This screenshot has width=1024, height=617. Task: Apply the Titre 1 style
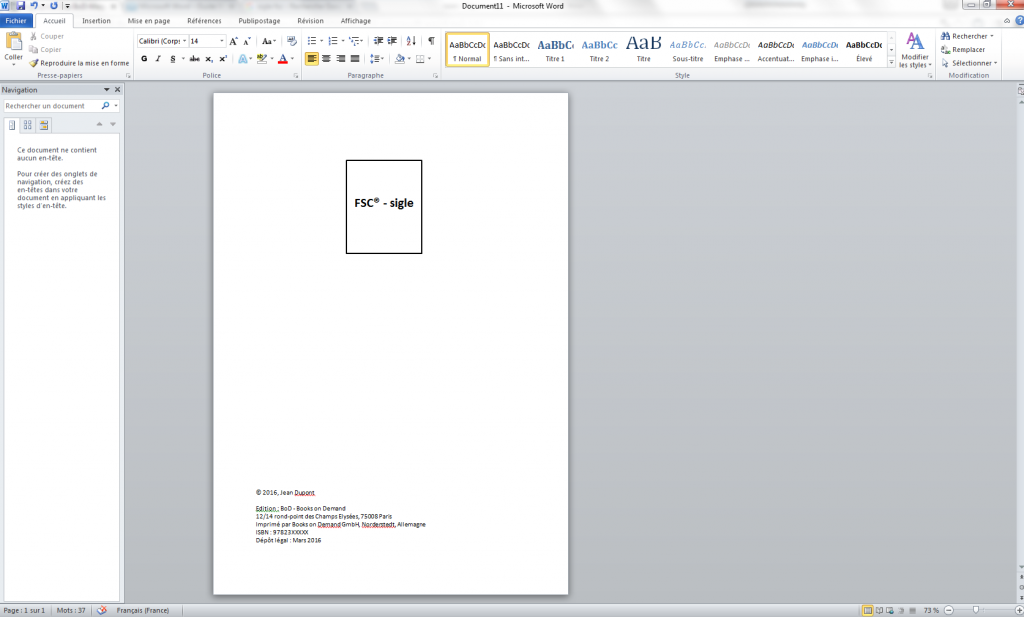tap(555, 50)
